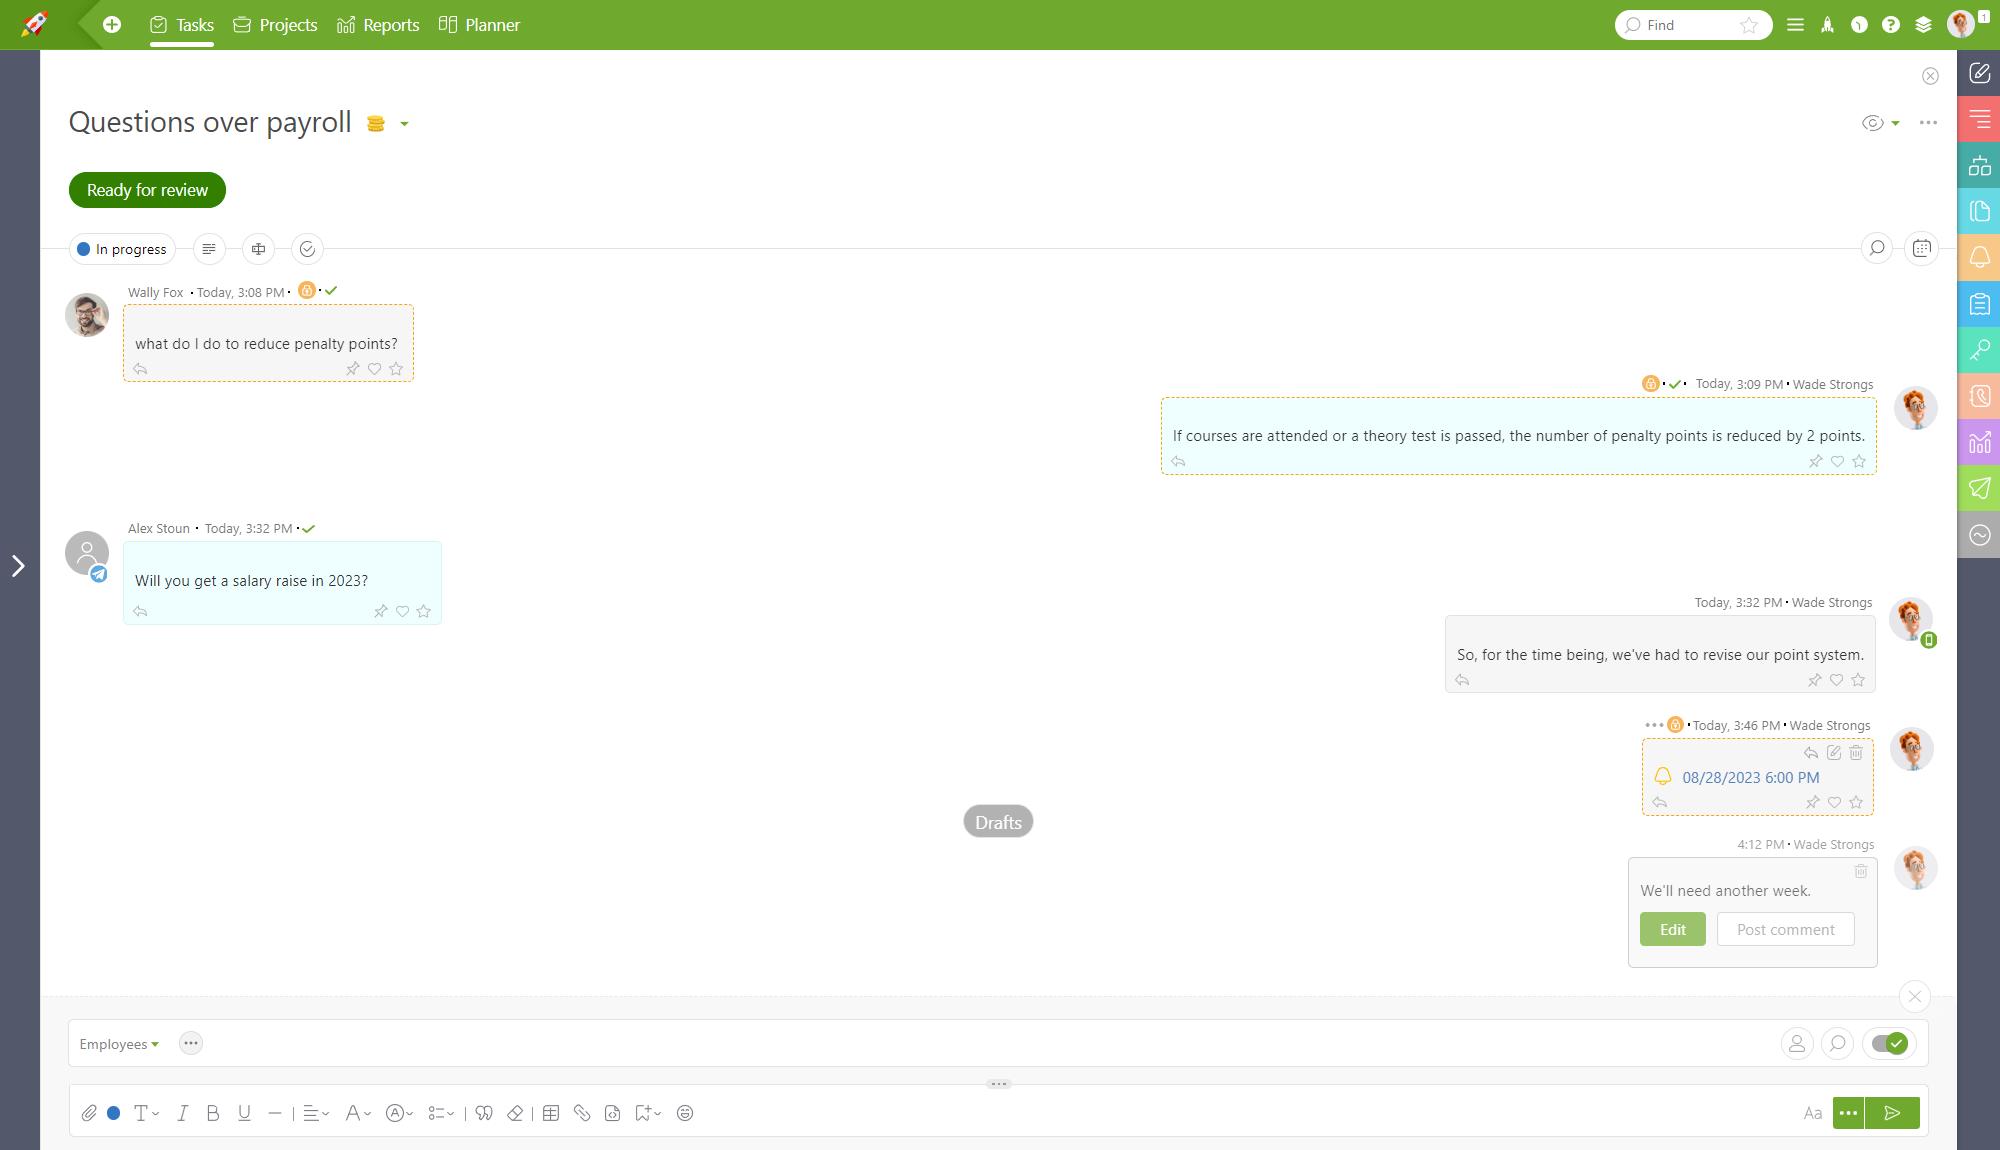Attach a file with the paperclip icon
The image size is (2000, 1150).
pyautogui.click(x=88, y=1113)
